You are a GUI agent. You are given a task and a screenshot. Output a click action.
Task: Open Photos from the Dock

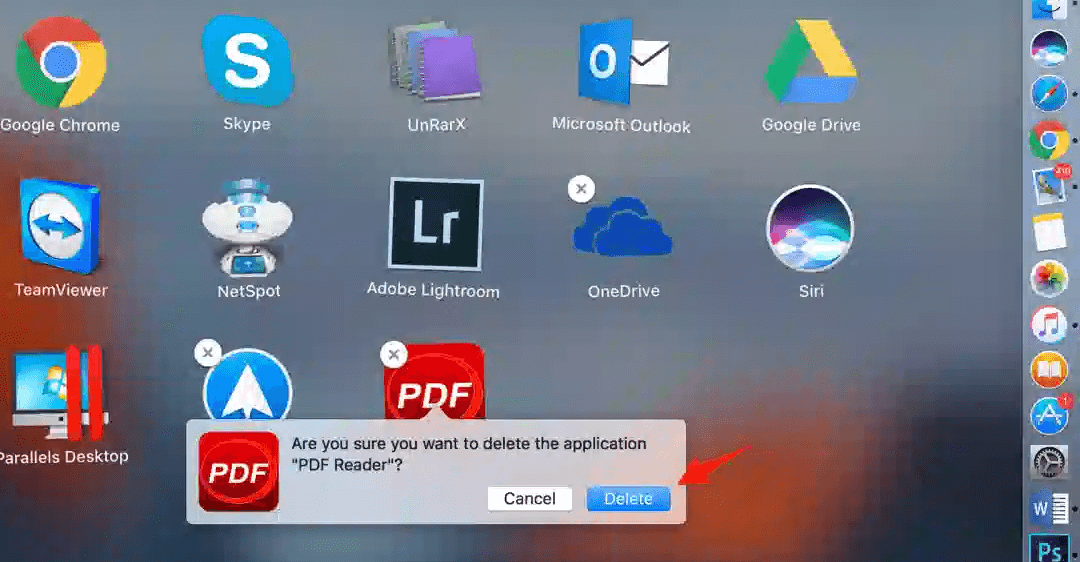[1049, 278]
